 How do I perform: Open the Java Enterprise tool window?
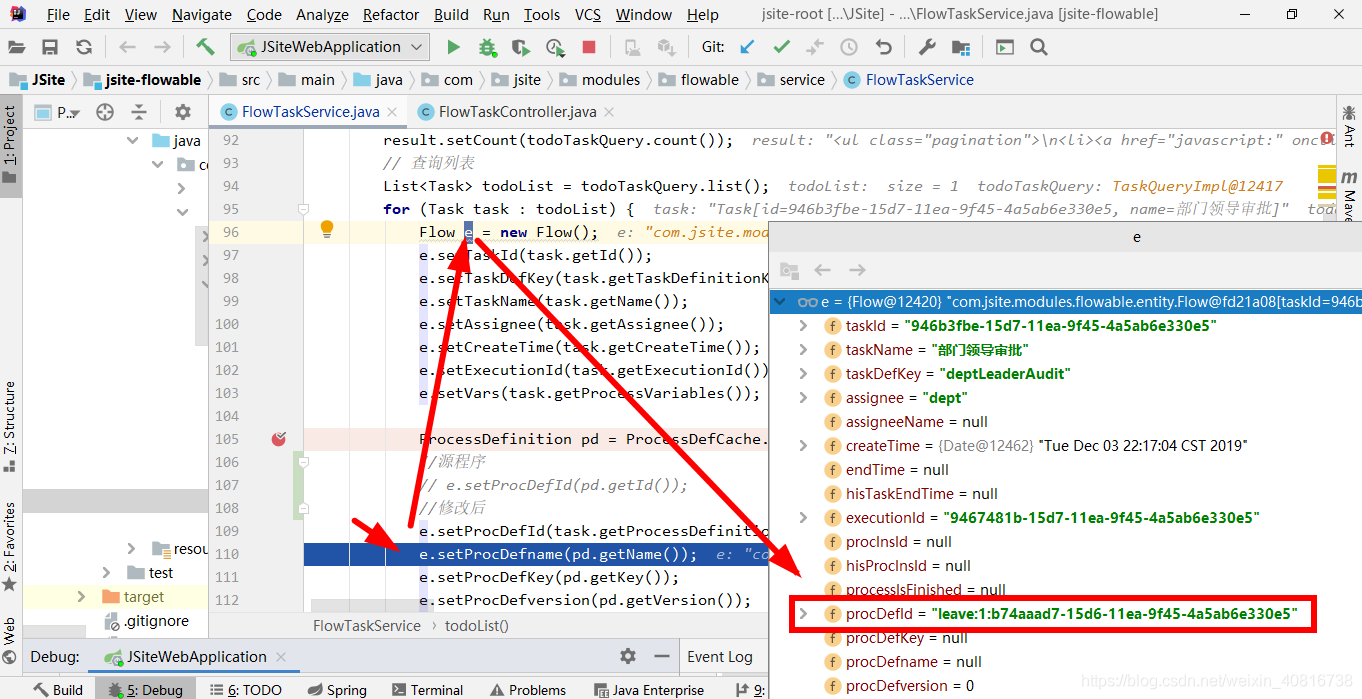pyautogui.click(x=649, y=690)
